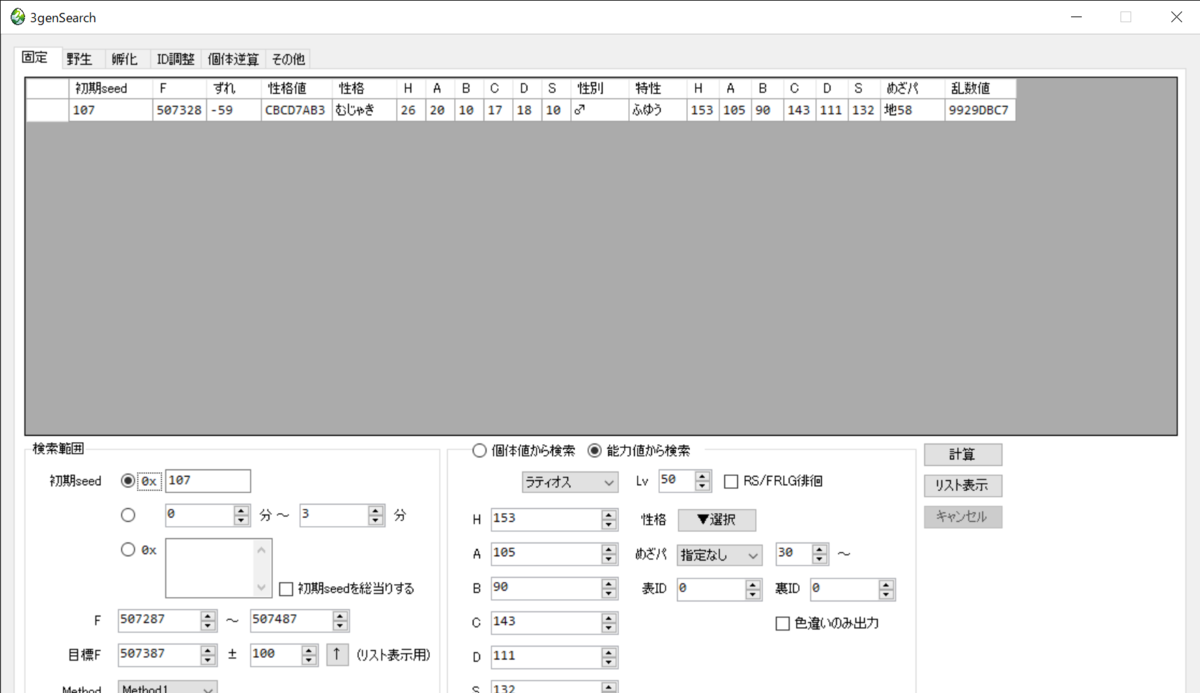Click the ふゆう ability cell
This screenshot has width=1200, height=693.
[x=657, y=110]
